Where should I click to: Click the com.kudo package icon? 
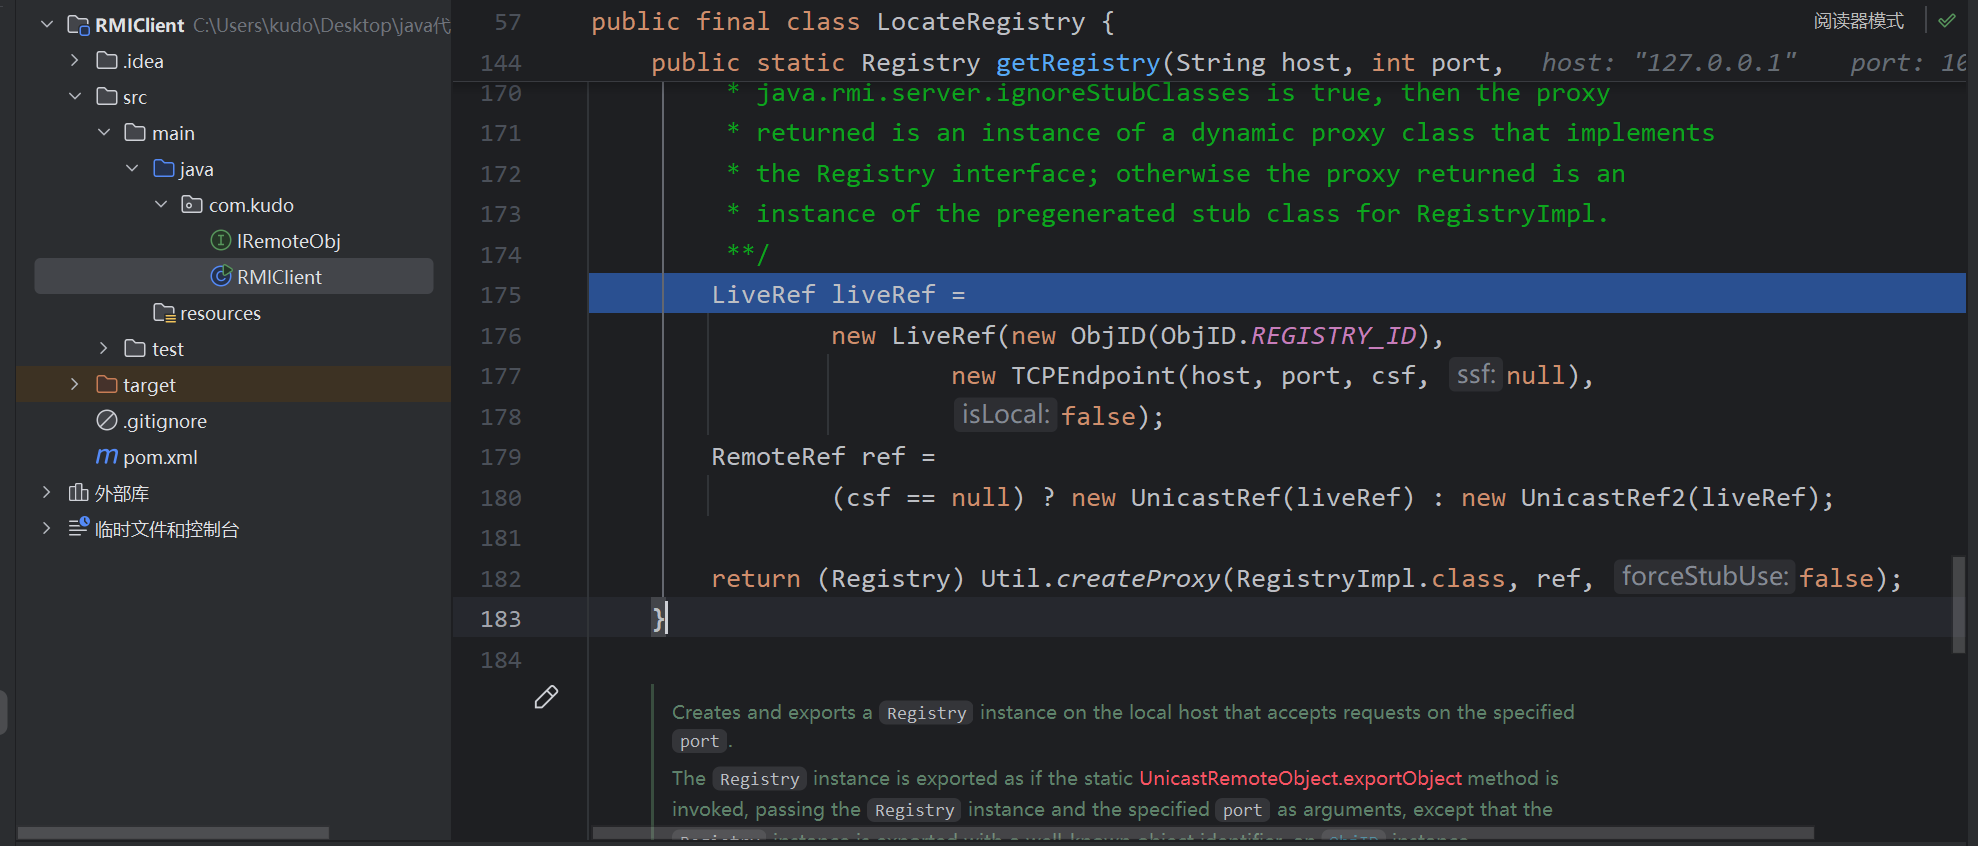point(192,205)
